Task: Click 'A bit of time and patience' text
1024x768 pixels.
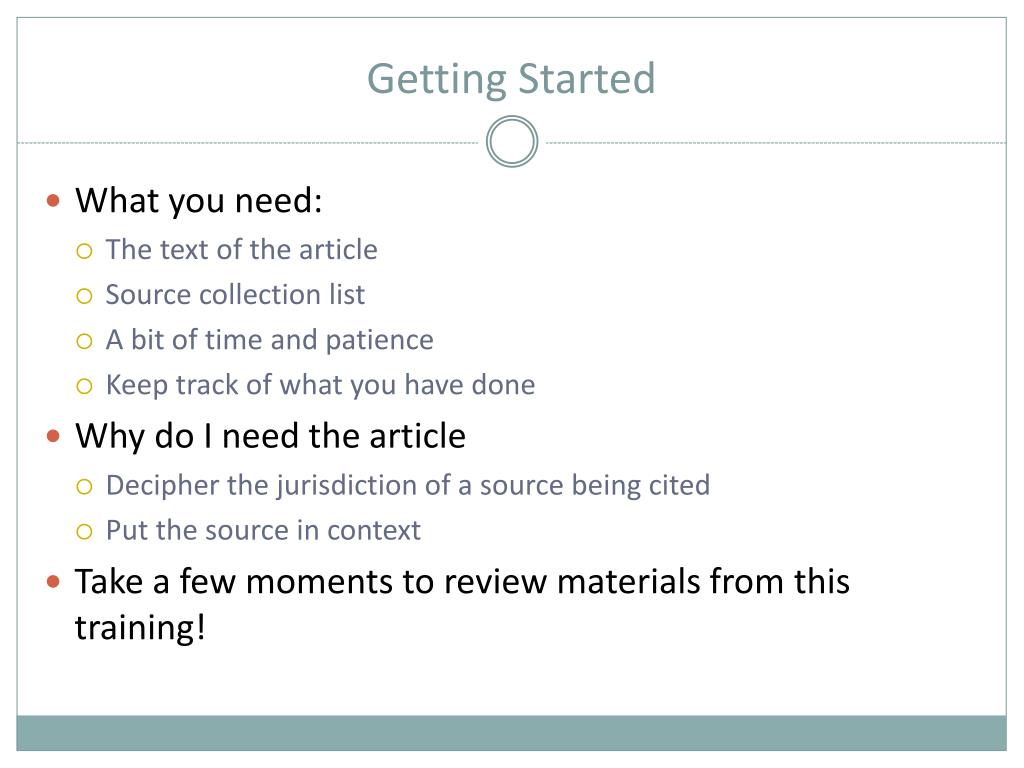Action: (x=270, y=340)
